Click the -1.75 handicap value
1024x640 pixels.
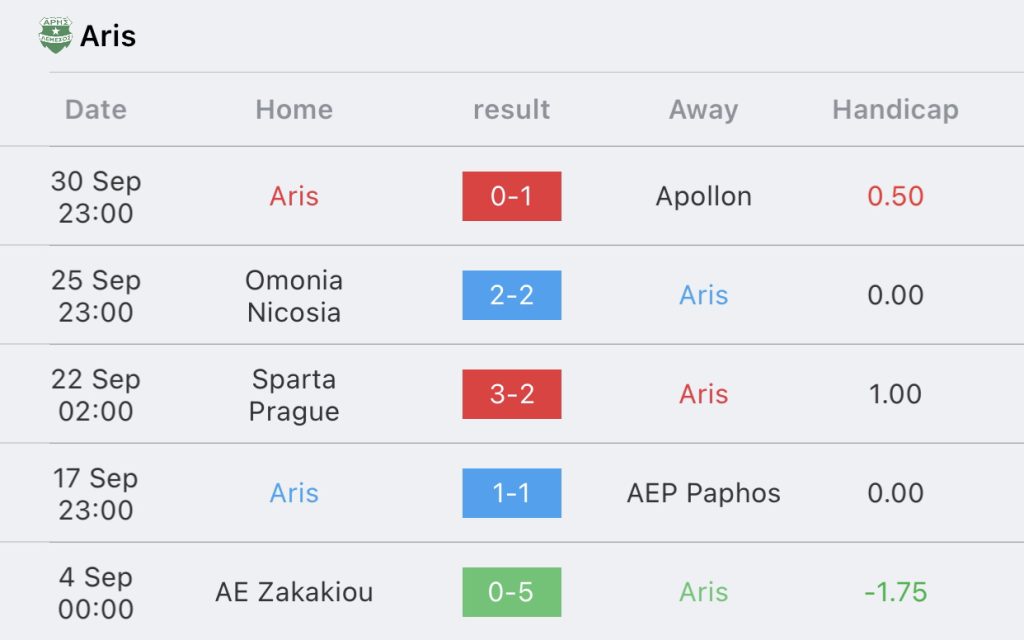click(x=895, y=592)
